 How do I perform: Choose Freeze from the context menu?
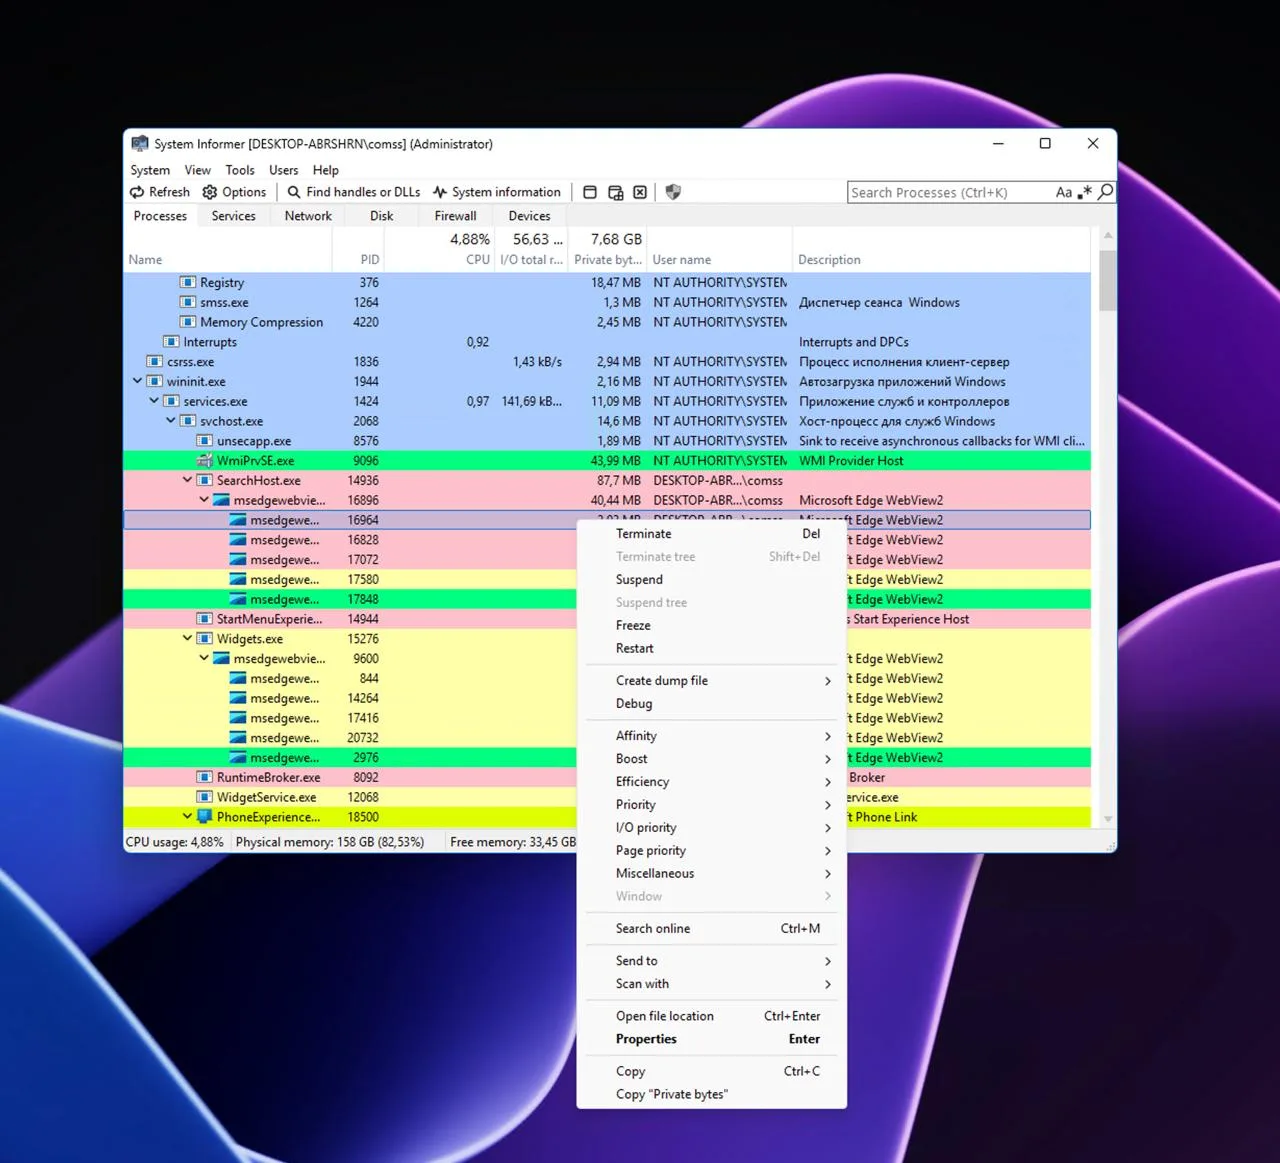tap(712, 626)
